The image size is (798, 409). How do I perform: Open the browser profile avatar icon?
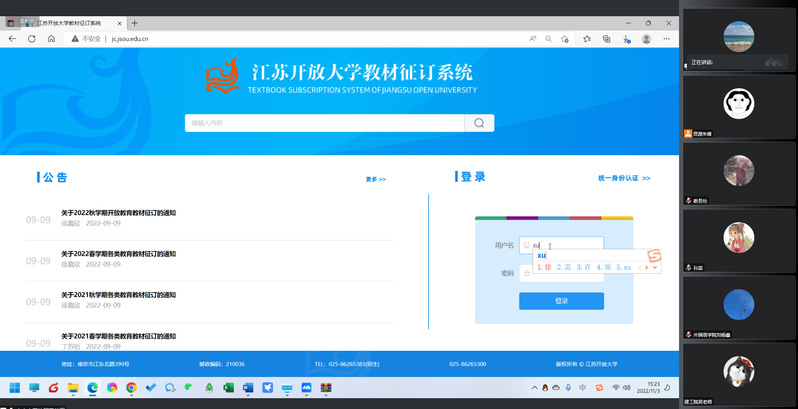click(646, 39)
